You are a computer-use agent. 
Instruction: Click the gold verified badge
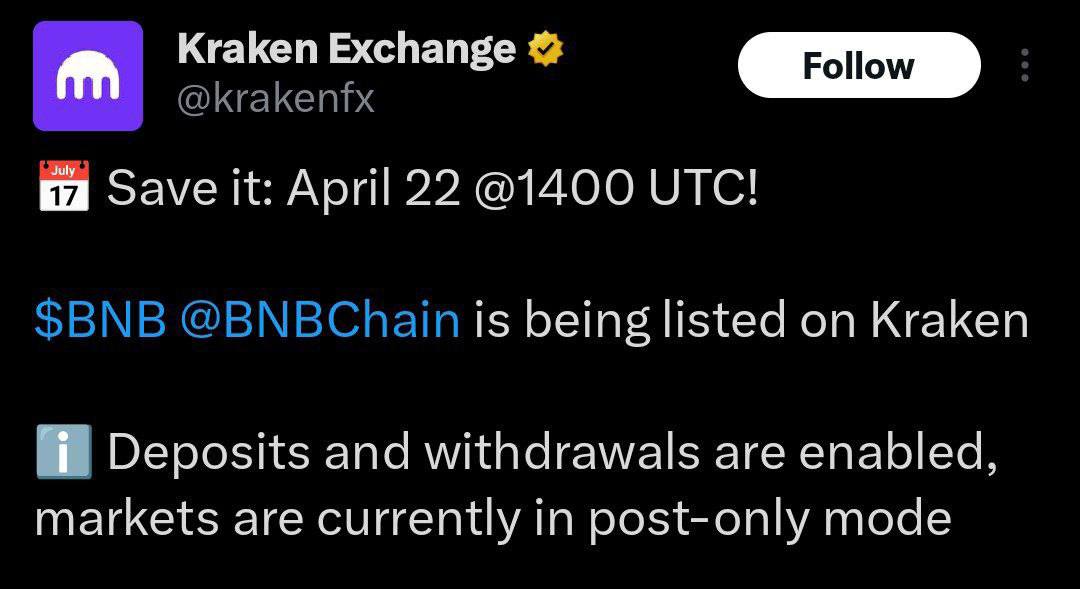click(546, 50)
